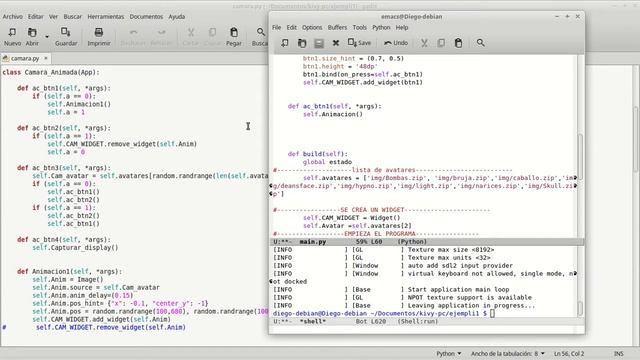Click the copy icon in emacs toolbar
The height and width of the screenshot is (360, 640).
pos(441,43)
